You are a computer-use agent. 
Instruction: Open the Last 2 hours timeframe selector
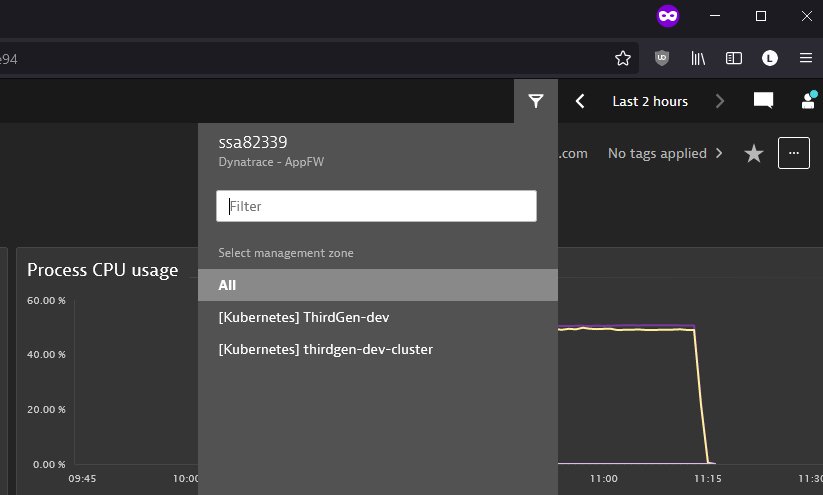pos(650,101)
